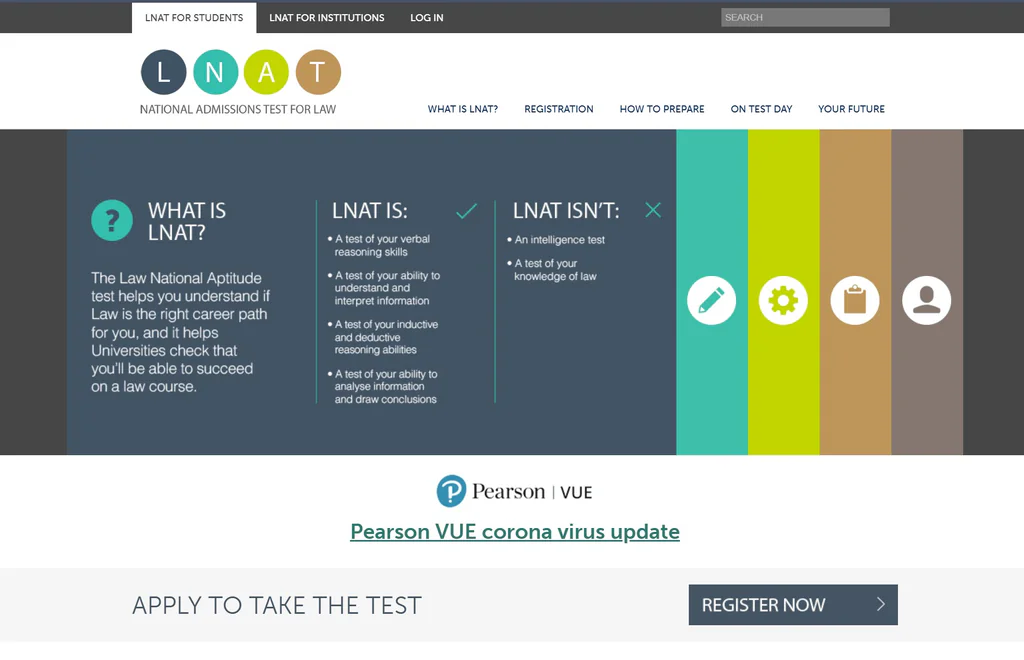Click the Pearson VUE logo

tap(514, 492)
